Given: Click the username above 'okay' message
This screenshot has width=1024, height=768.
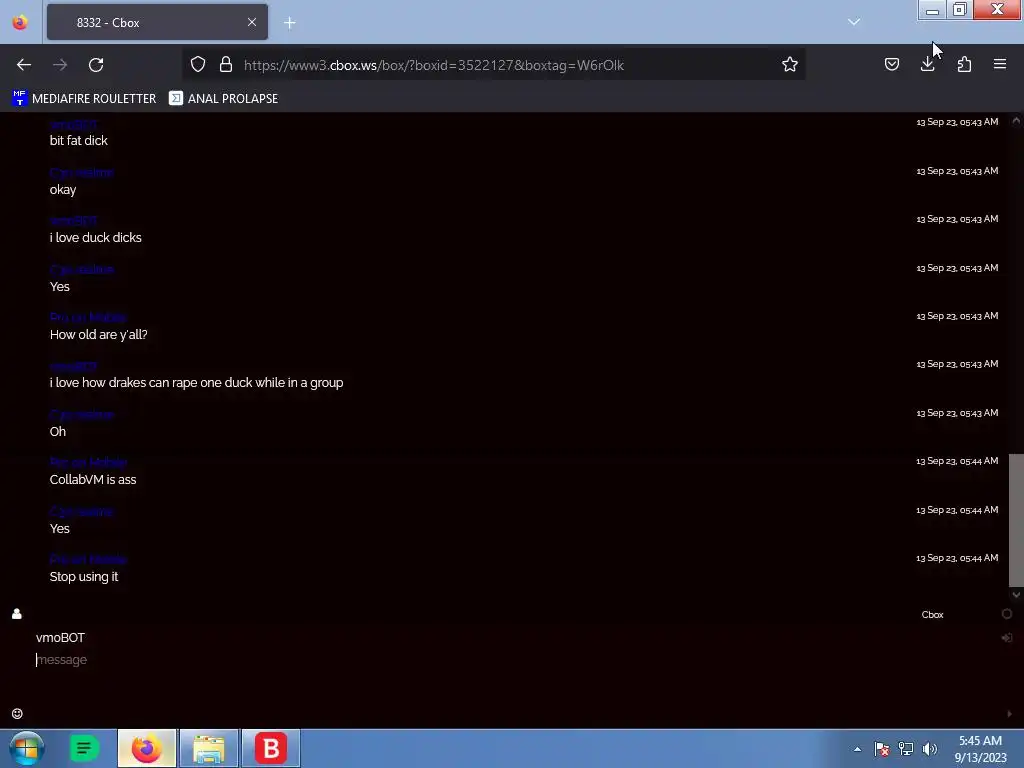Looking at the screenshot, I should pyautogui.click(x=81, y=172).
